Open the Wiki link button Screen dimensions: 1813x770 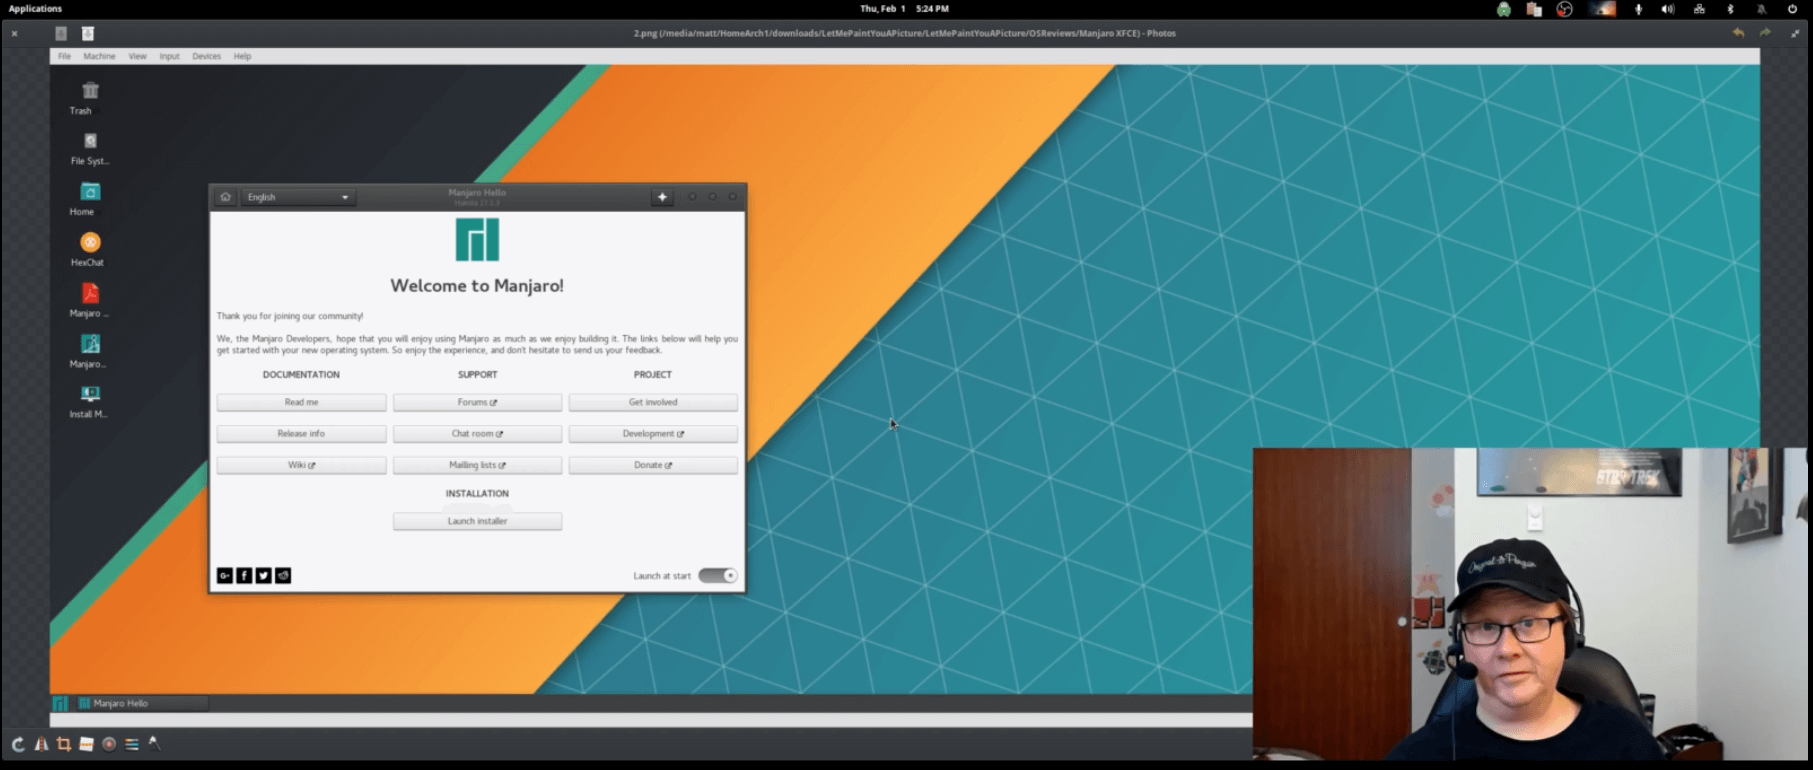(x=301, y=465)
